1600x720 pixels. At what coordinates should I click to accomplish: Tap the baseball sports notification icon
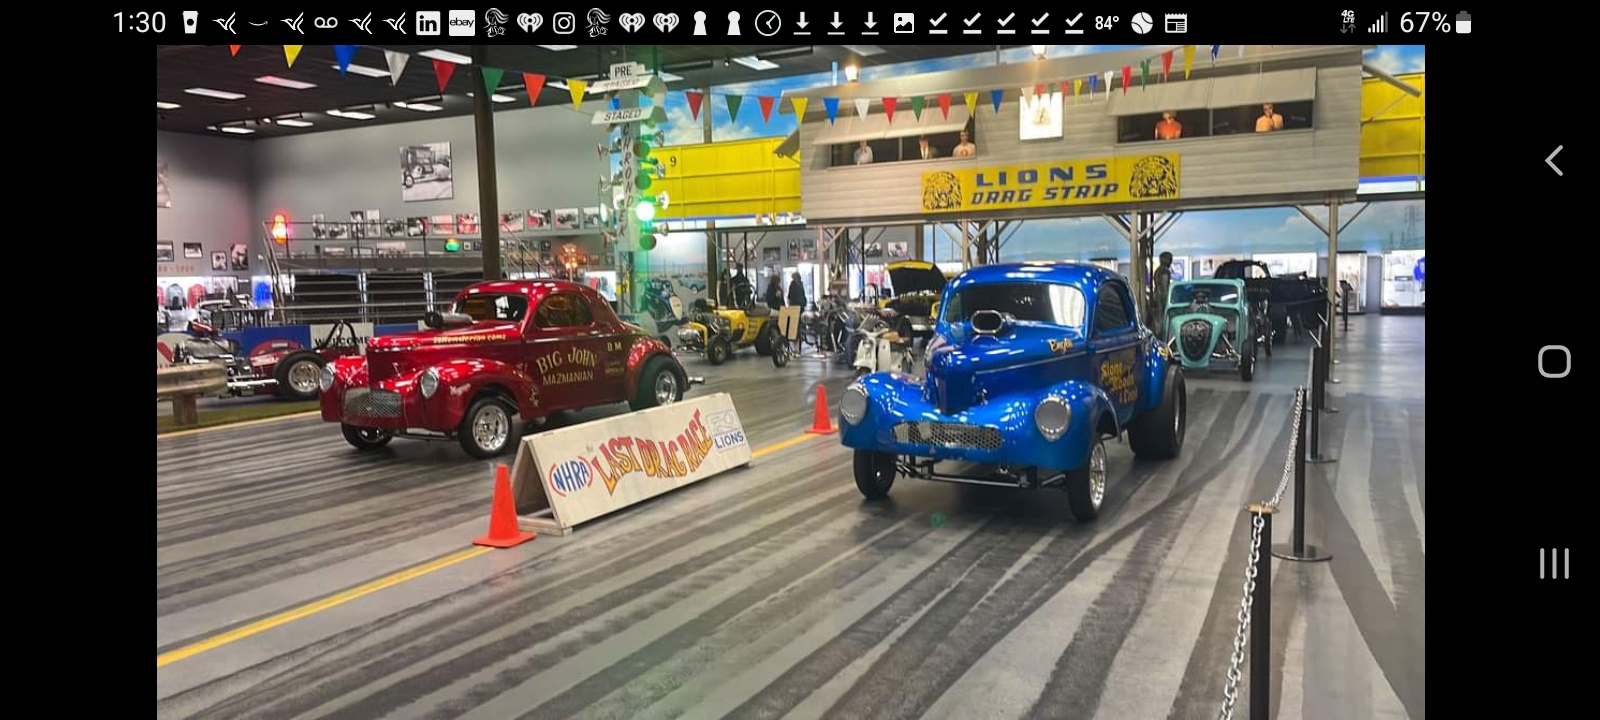click(x=1142, y=23)
